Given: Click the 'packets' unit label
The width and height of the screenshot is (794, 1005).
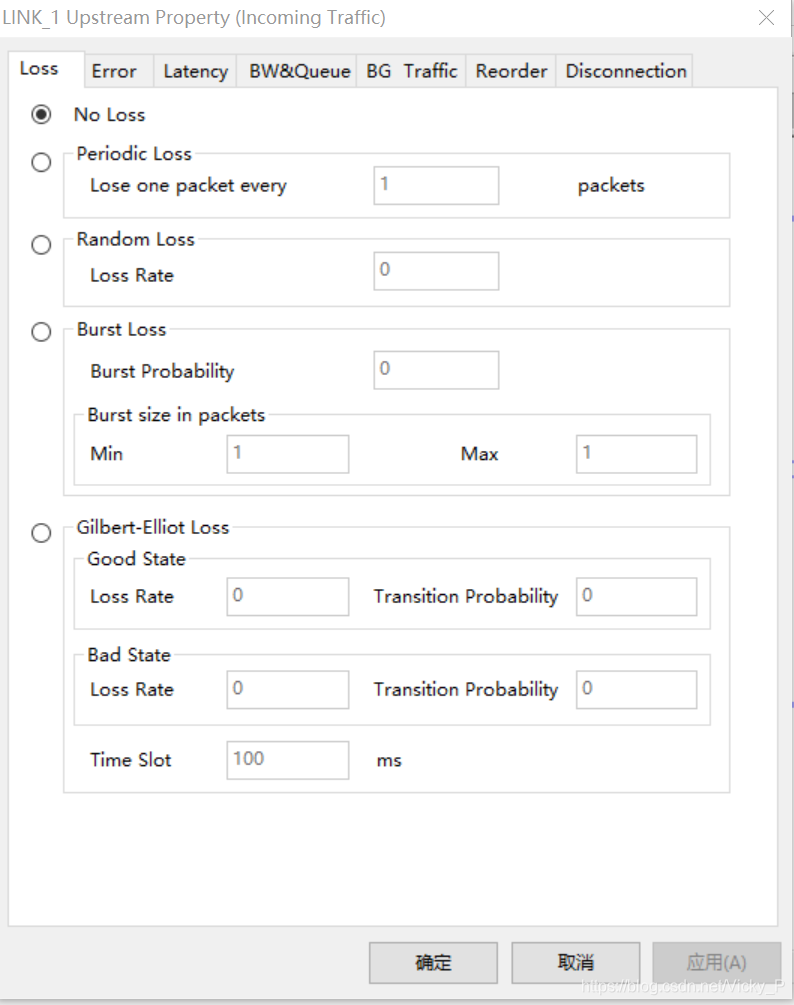Looking at the screenshot, I should coord(611,186).
